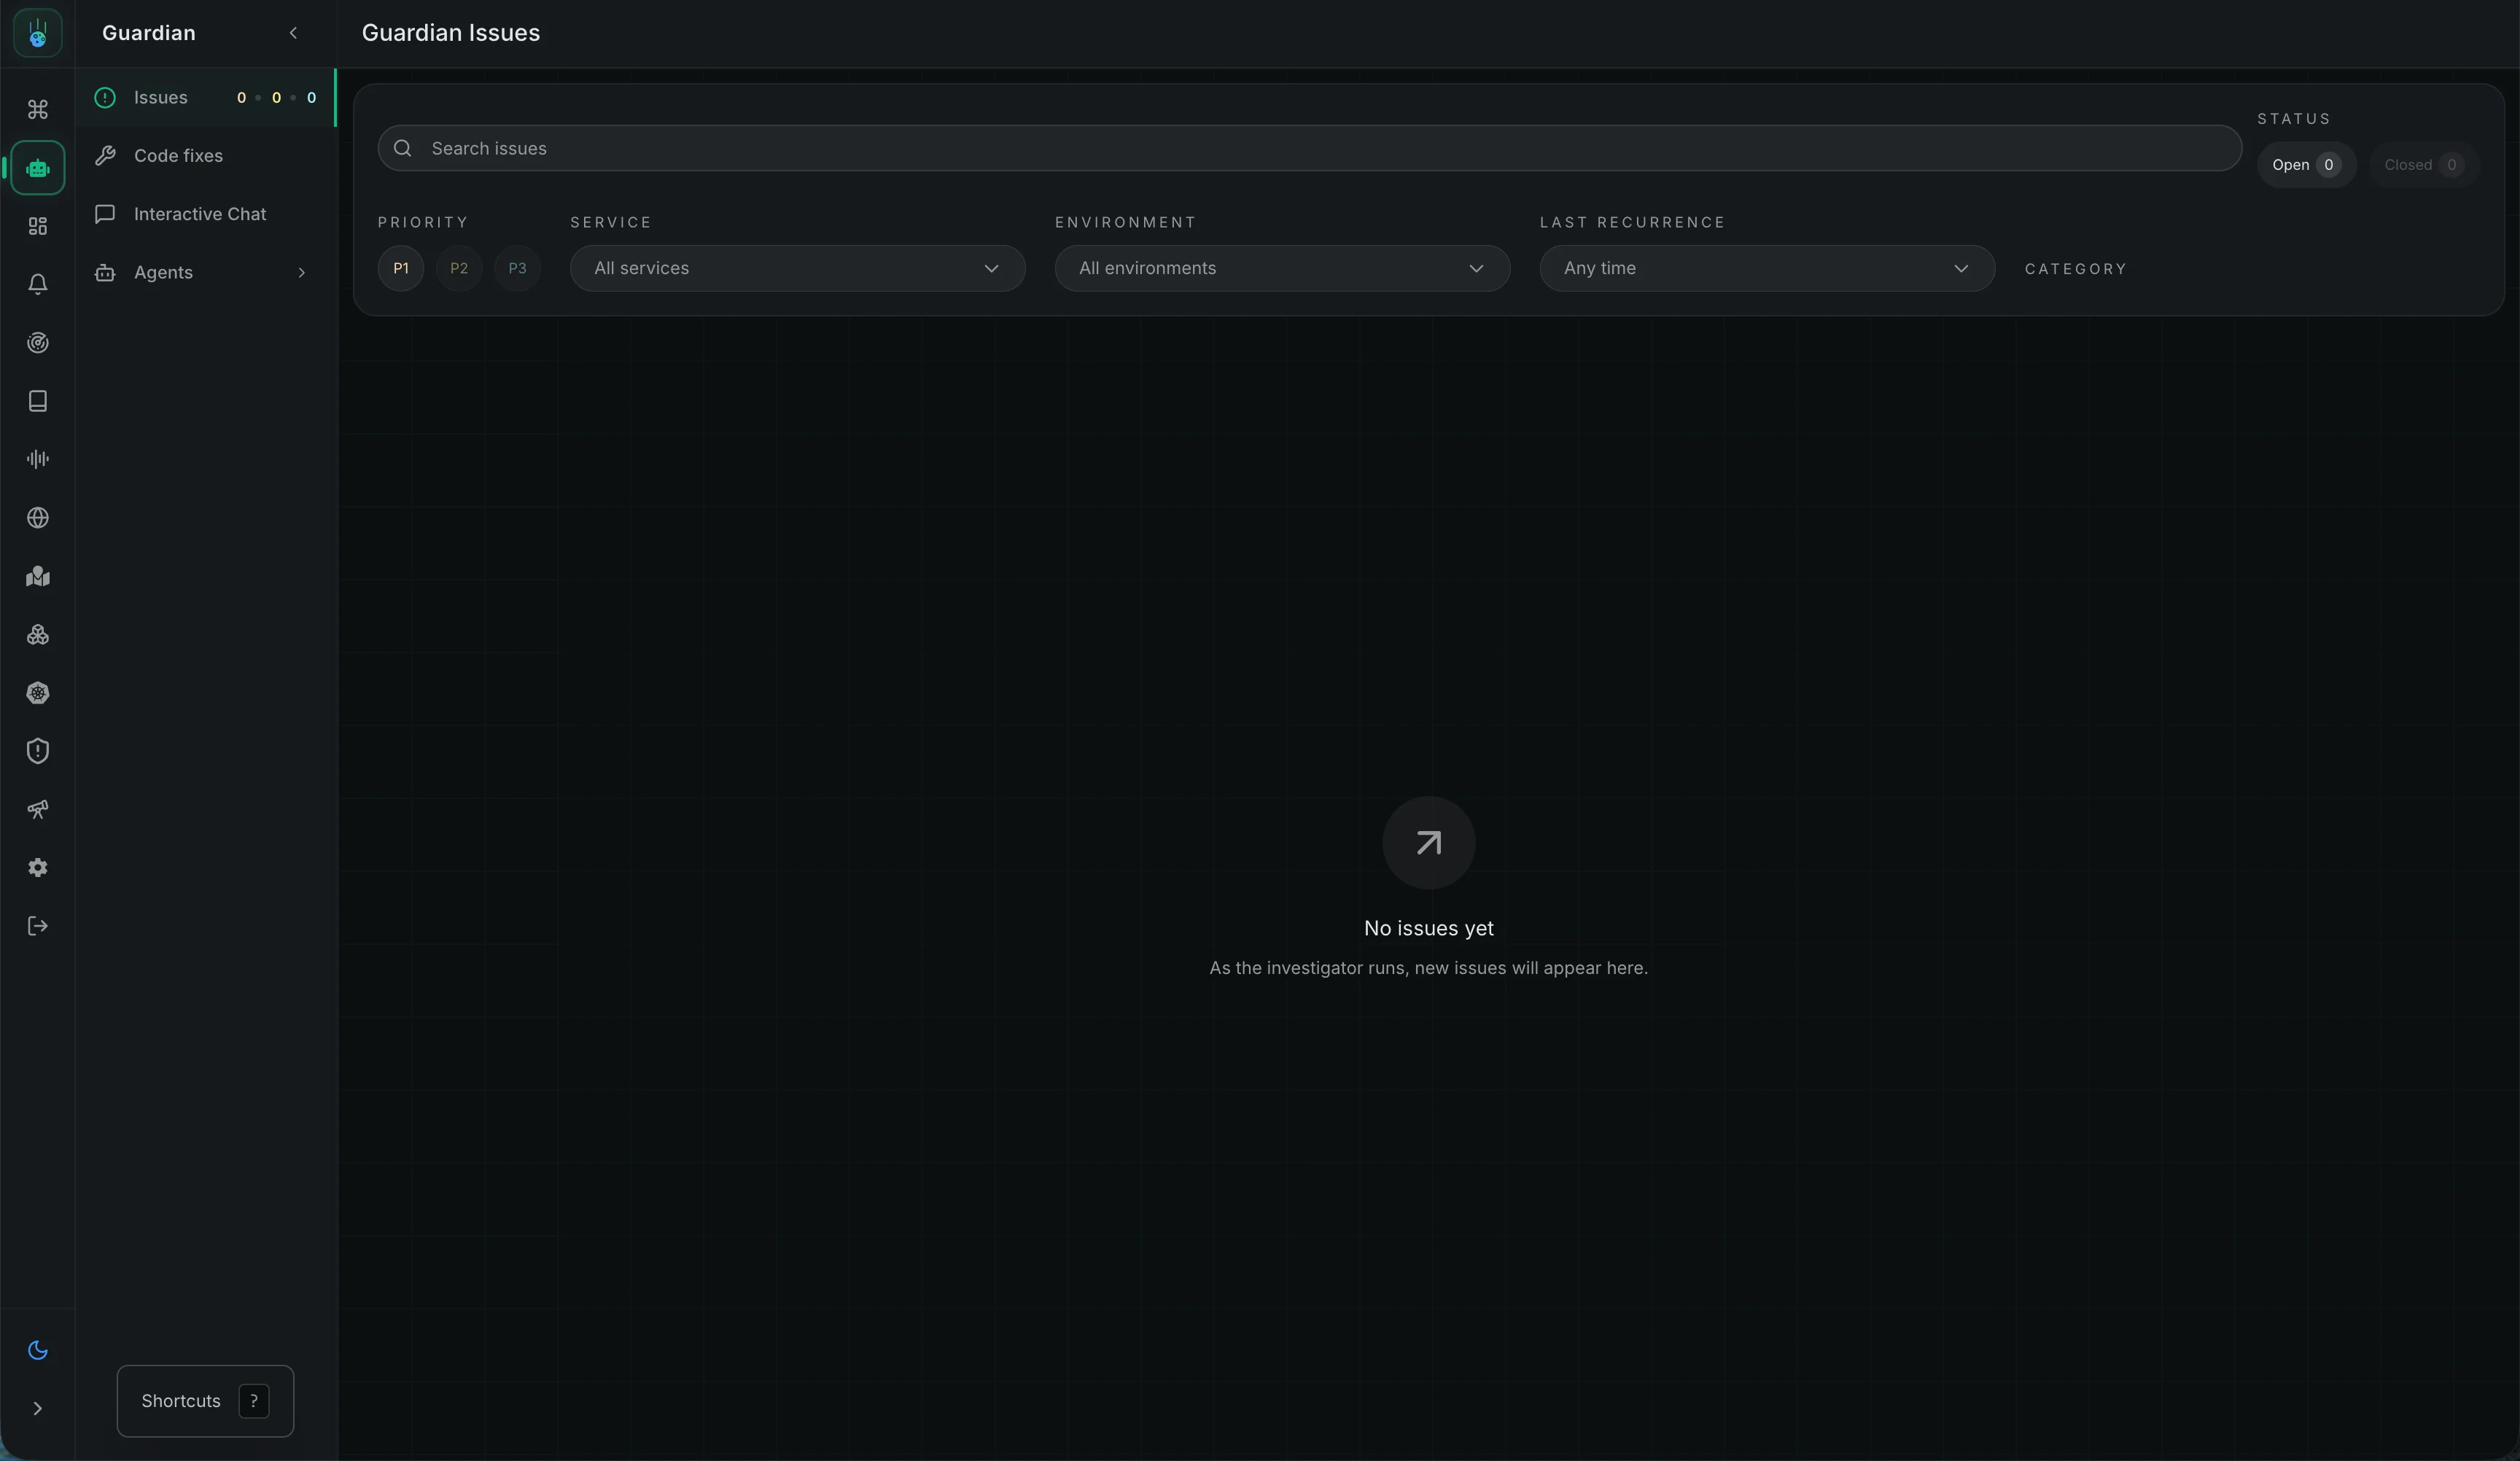Screen dimensions: 2520x1461
Task: Select the Guardian robot icon in the rail
Action: click(38, 168)
